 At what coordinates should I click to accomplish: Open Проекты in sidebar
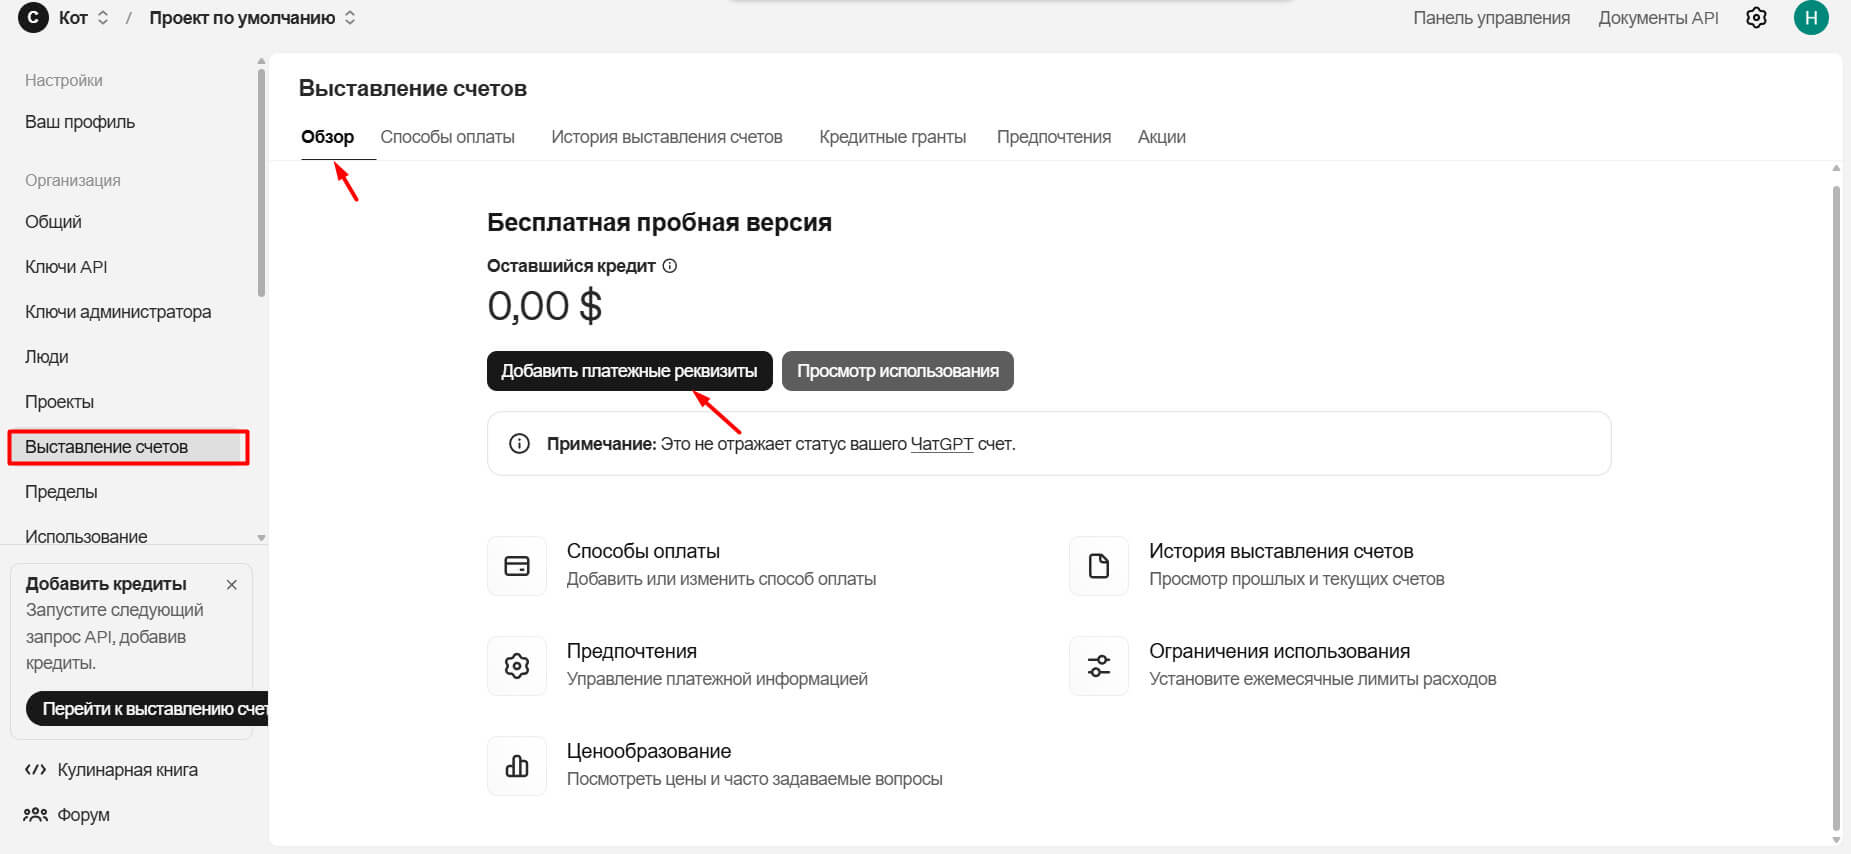tap(59, 402)
